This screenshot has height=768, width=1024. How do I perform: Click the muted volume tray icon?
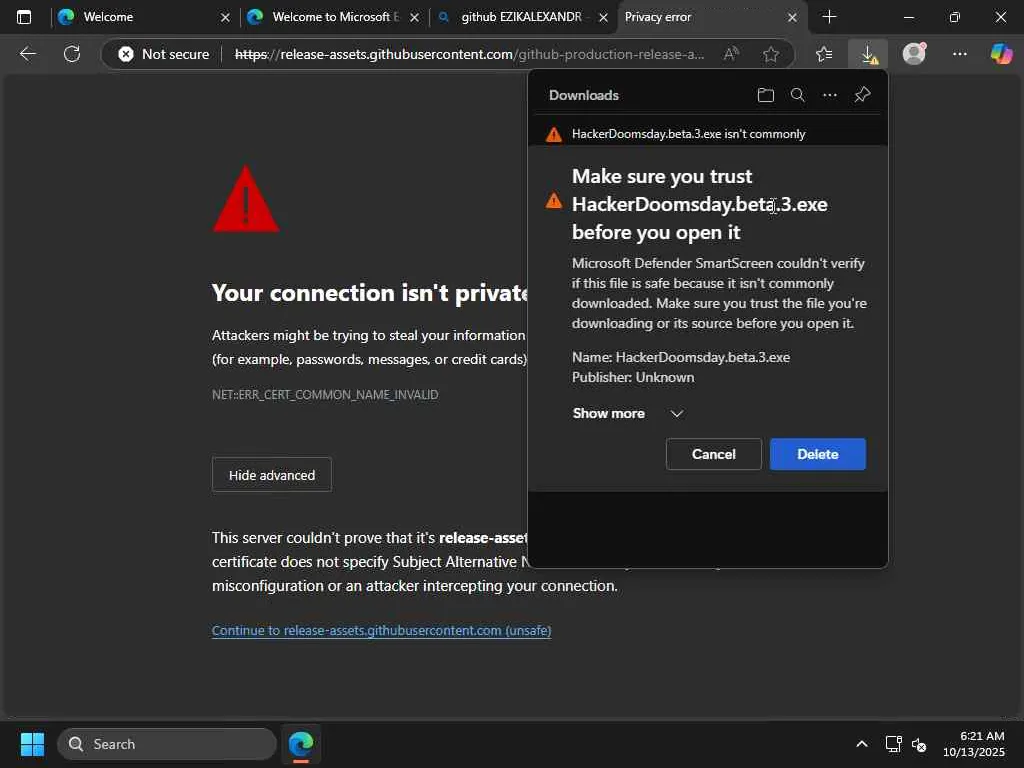(919, 744)
